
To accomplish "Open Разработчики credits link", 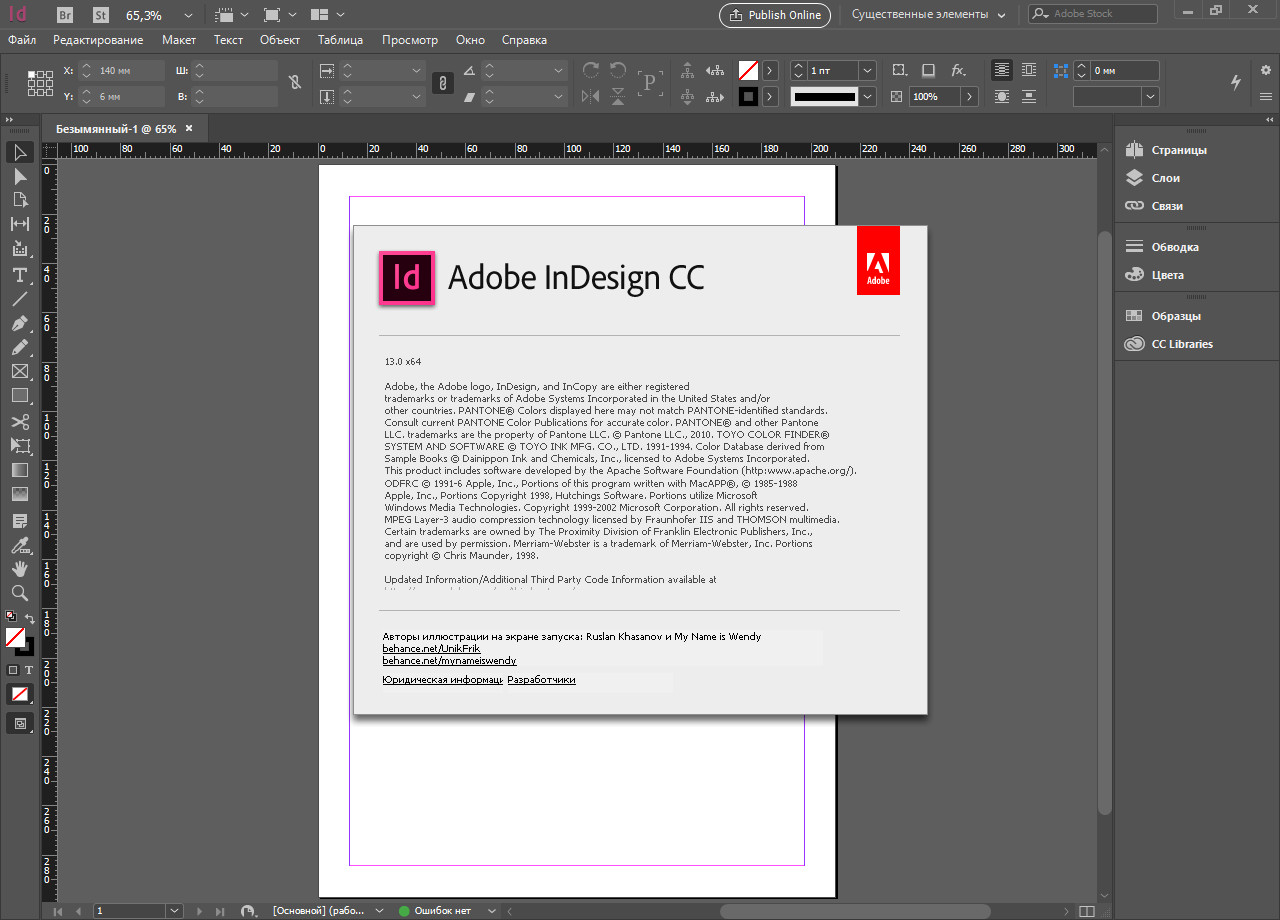I will [x=541, y=680].
